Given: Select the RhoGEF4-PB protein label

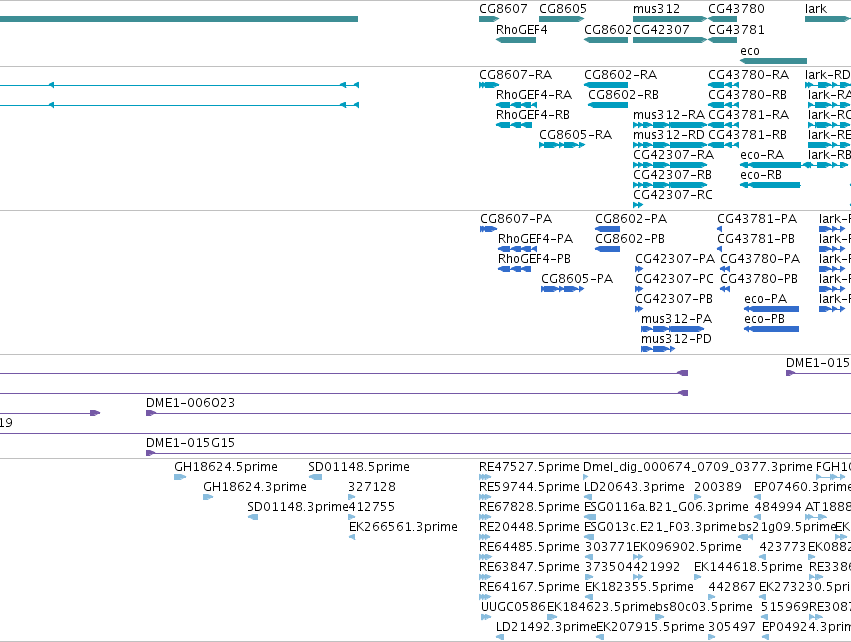Looking at the screenshot, I should coord(535,259).
